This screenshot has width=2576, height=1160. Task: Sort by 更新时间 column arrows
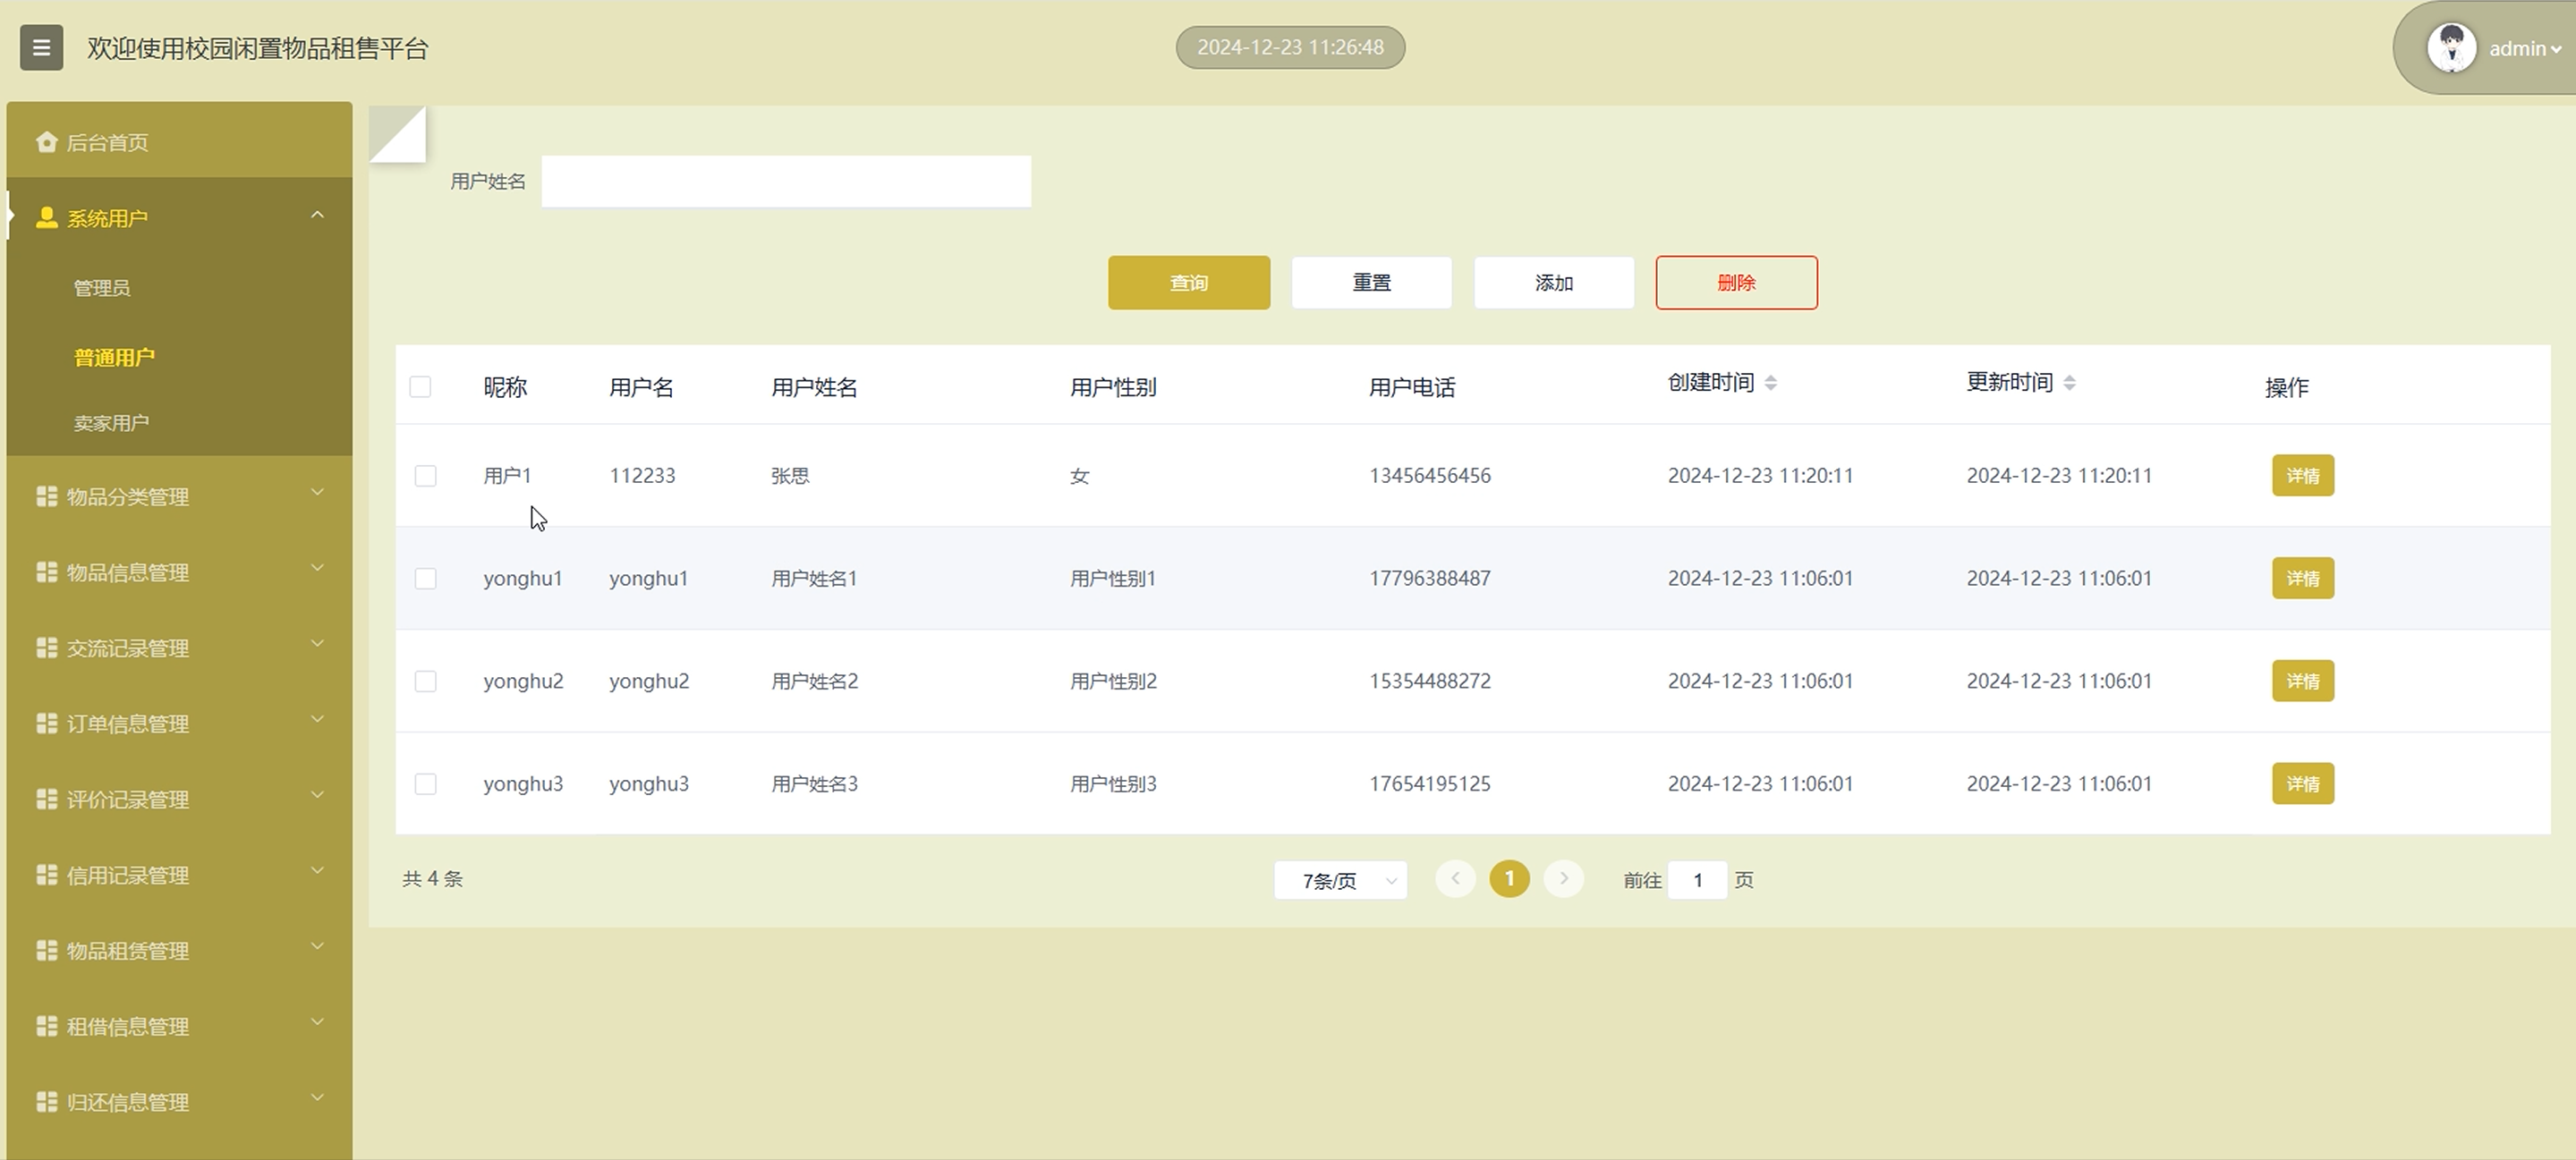pos(2069,383)
